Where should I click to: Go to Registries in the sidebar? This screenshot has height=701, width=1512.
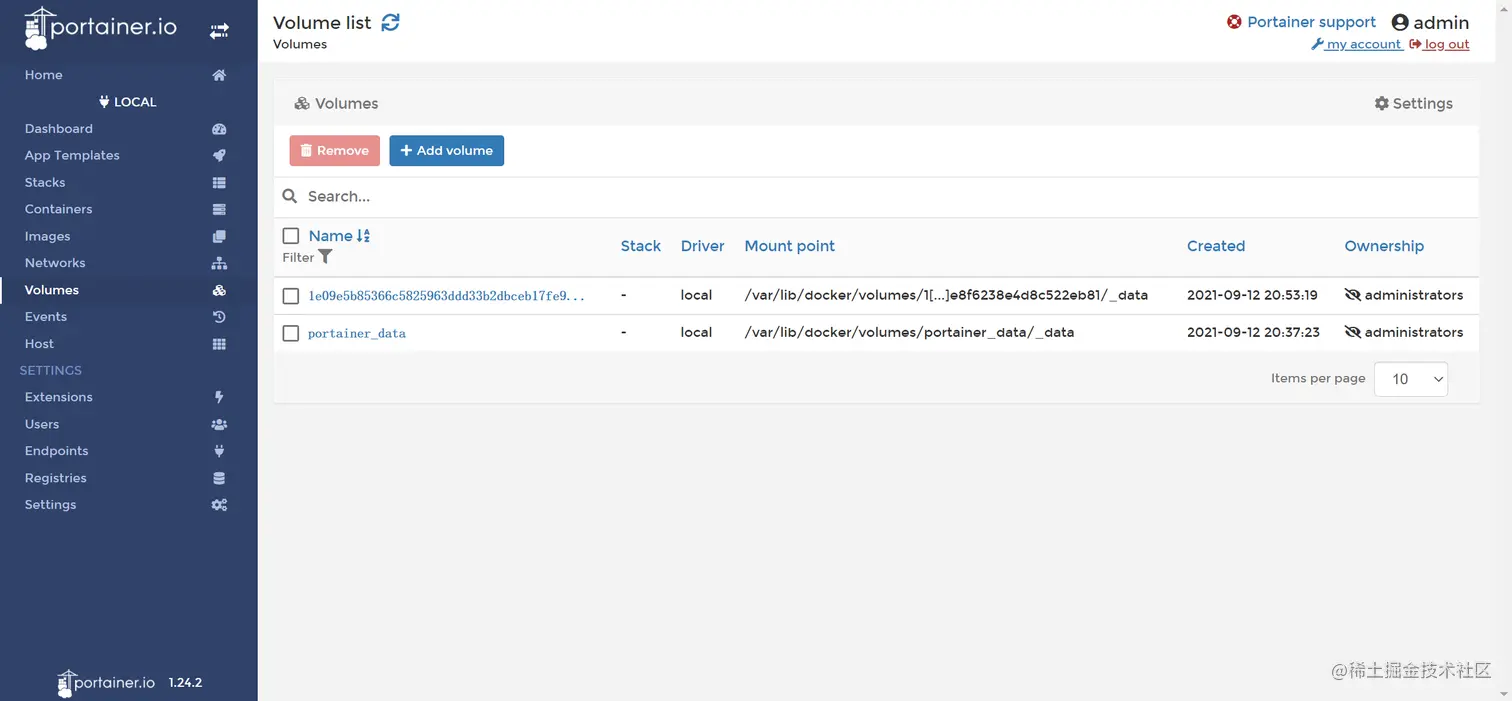tap(56, 478)
